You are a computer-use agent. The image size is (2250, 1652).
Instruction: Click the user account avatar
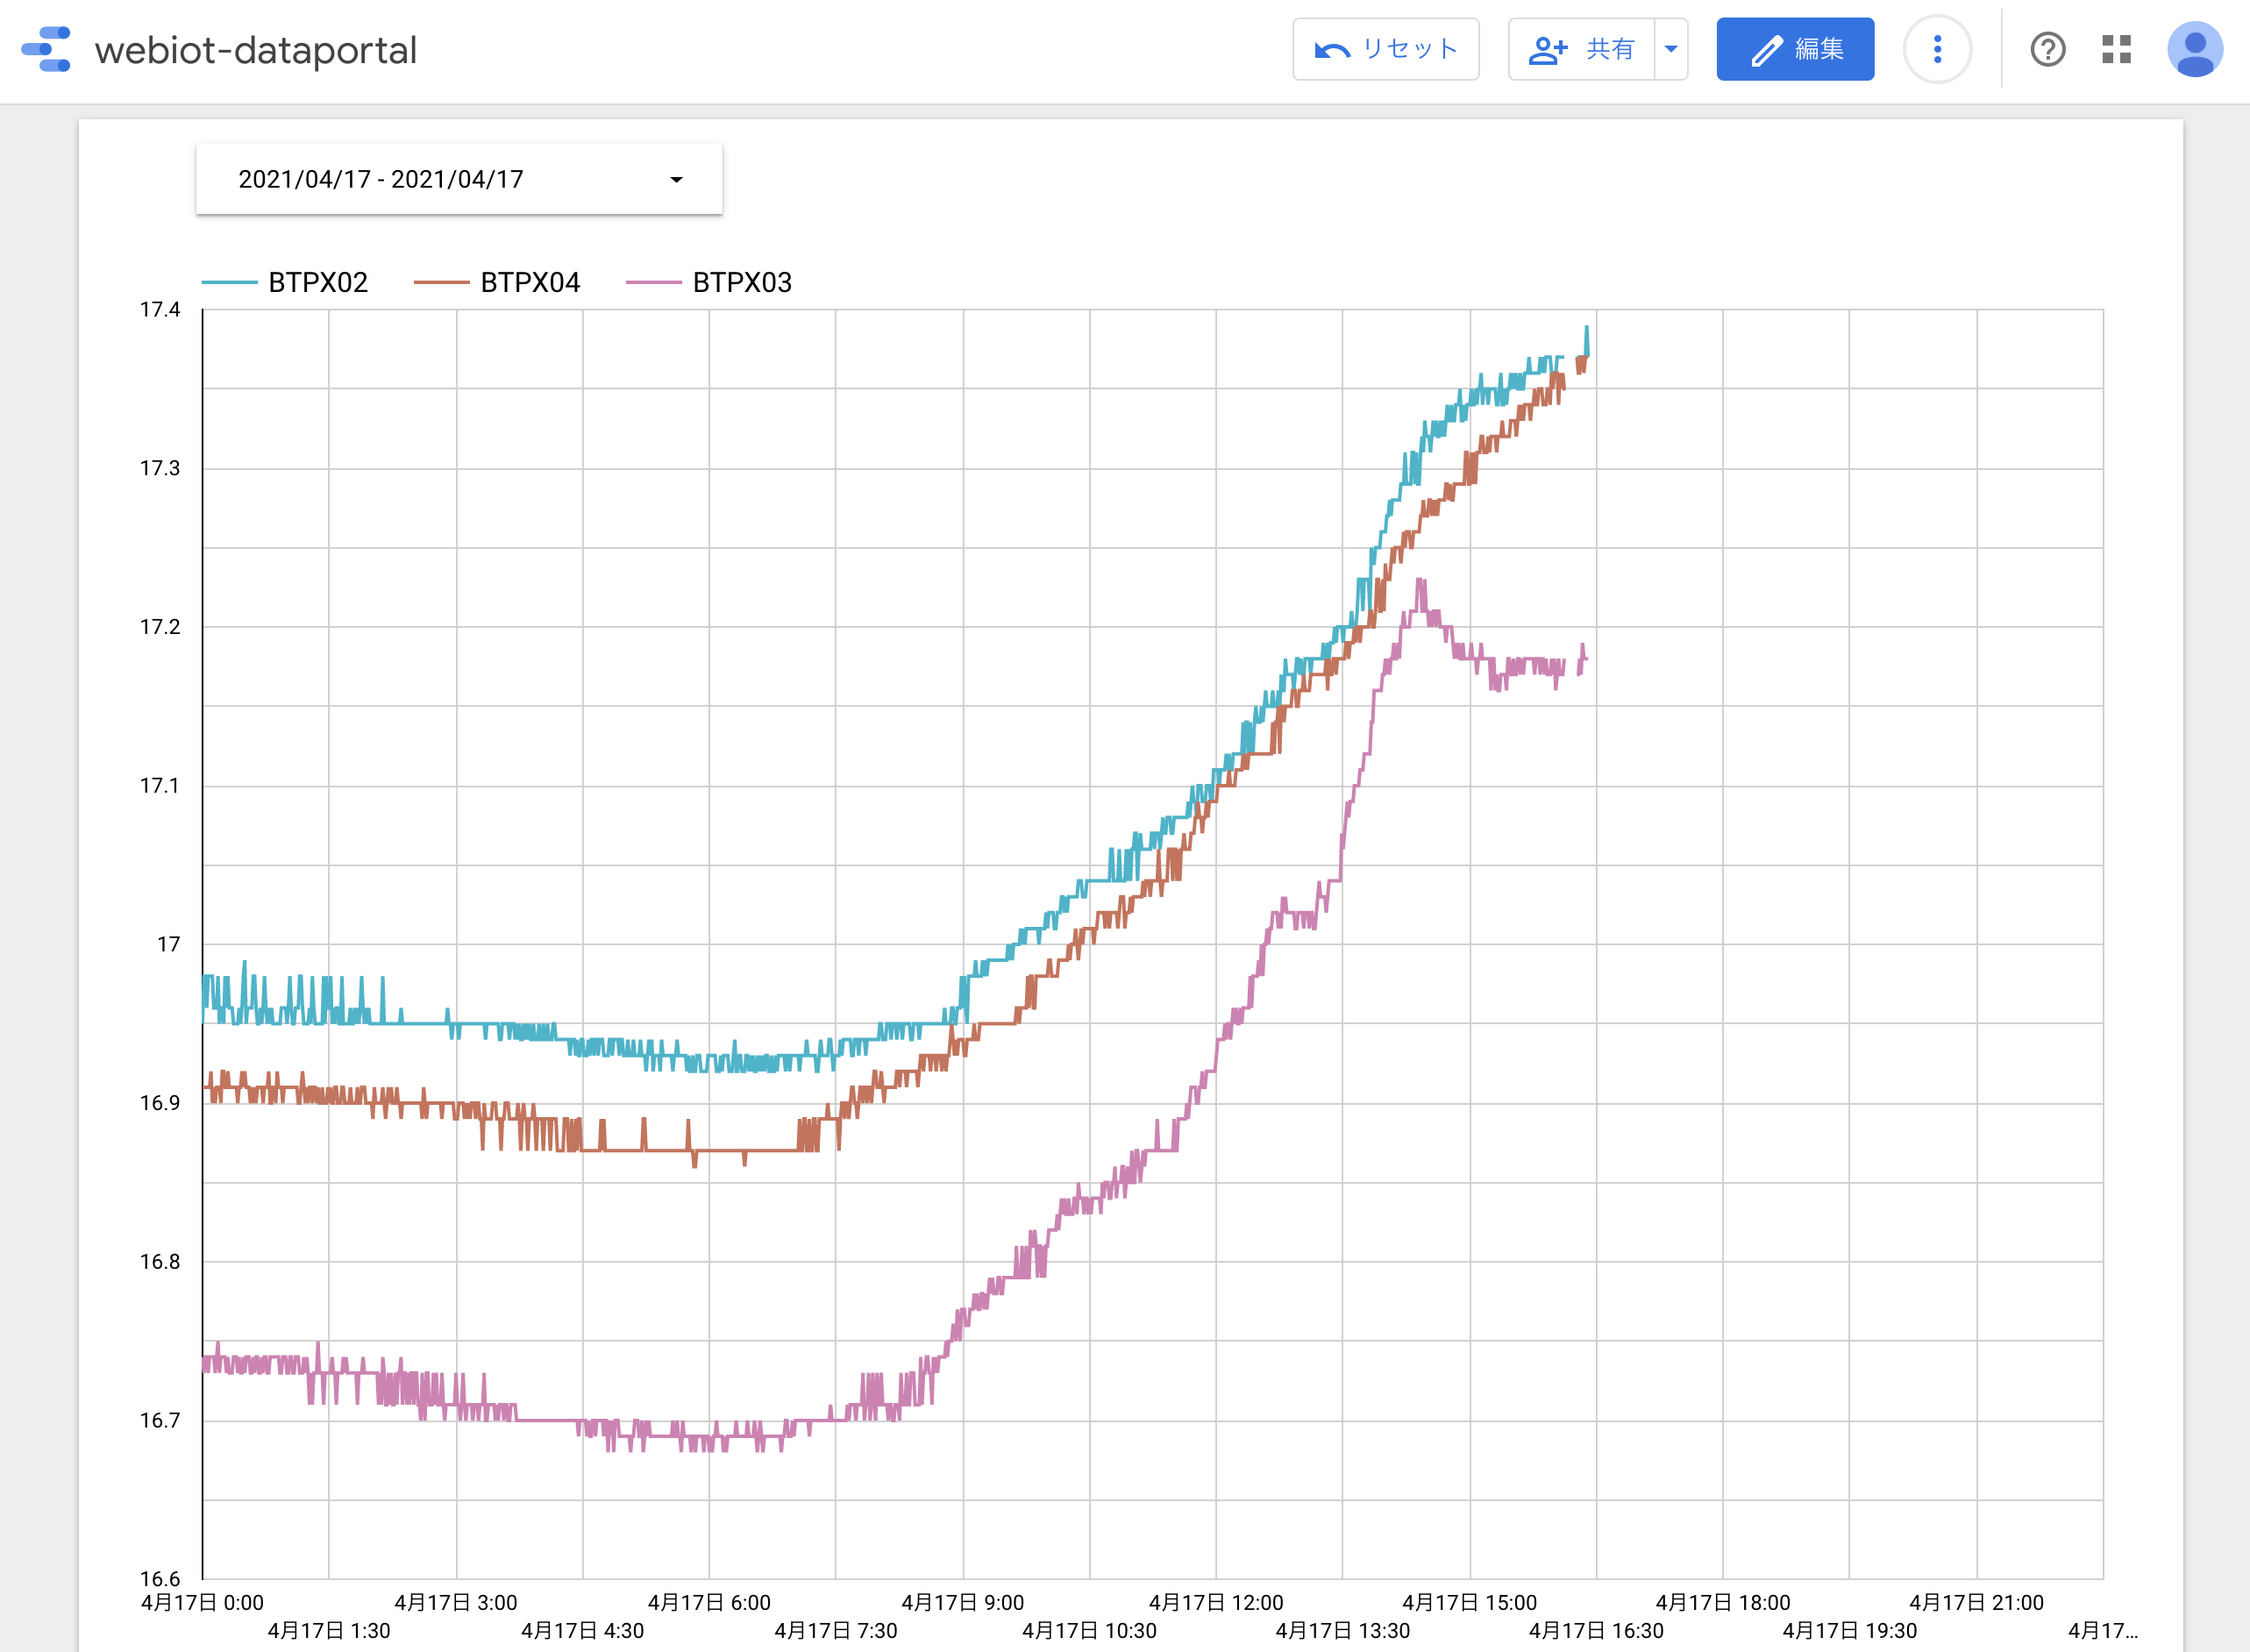(x=2194, y=49)
